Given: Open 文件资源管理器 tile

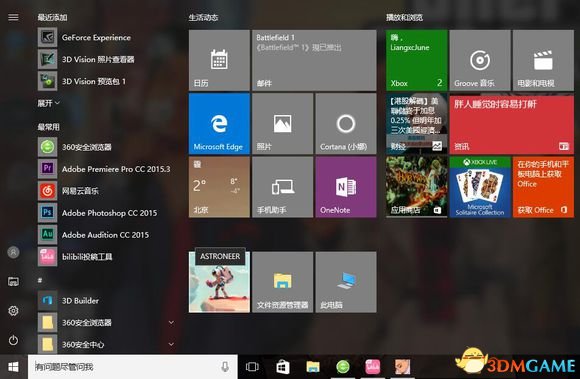Looking at the screenshot, I should click(x=283, y=282).
